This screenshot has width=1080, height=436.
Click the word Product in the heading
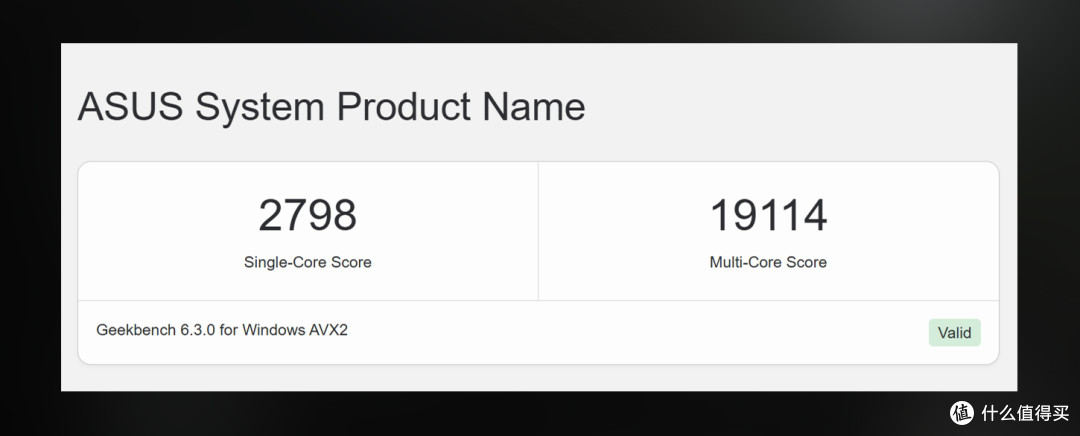(x=402, y=107)
